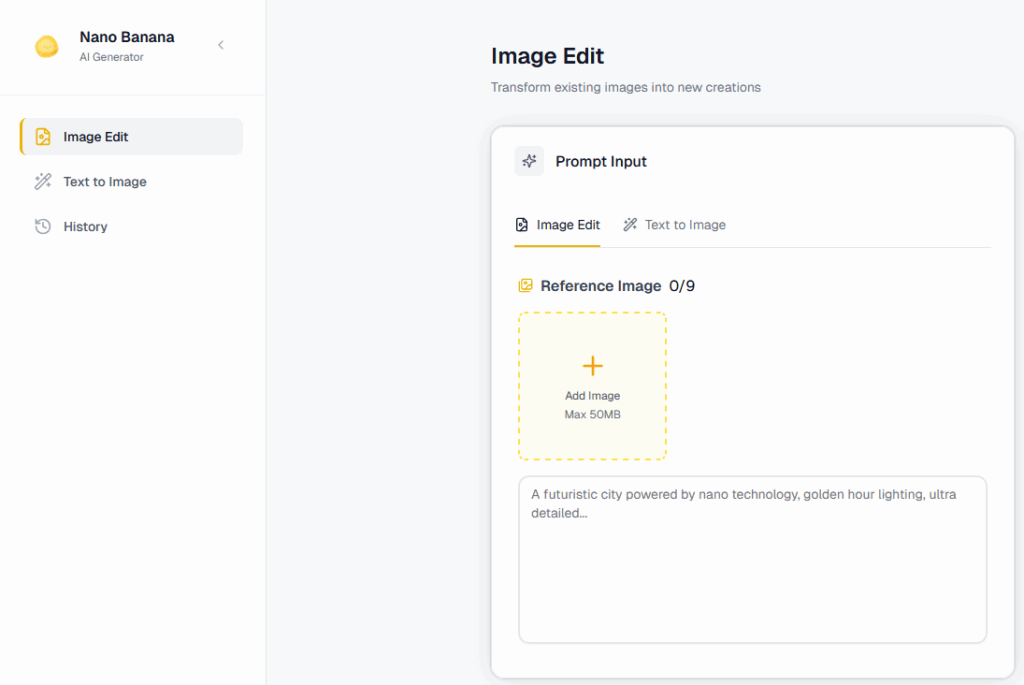This screenshot has width=1024, height=685.
Task: Click the wand icon on the Text to Image tab
Action: pyautogui.click(x=630, y=225)
